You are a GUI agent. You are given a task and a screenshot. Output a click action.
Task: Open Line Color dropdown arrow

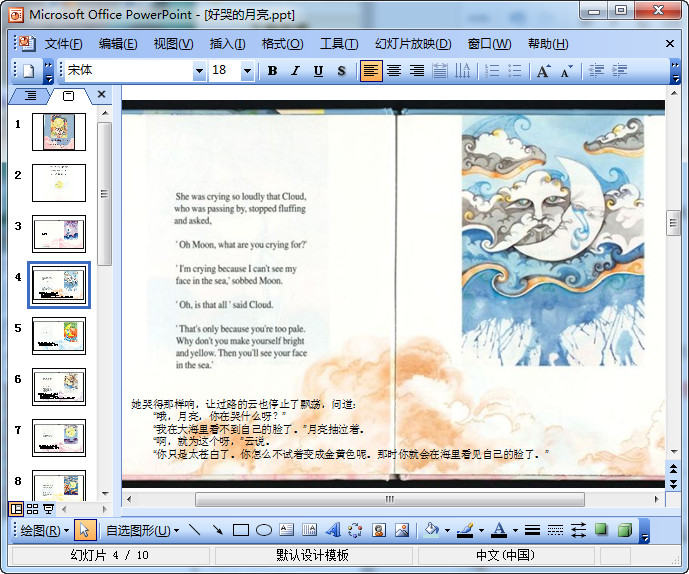click(x=481, y=530)
